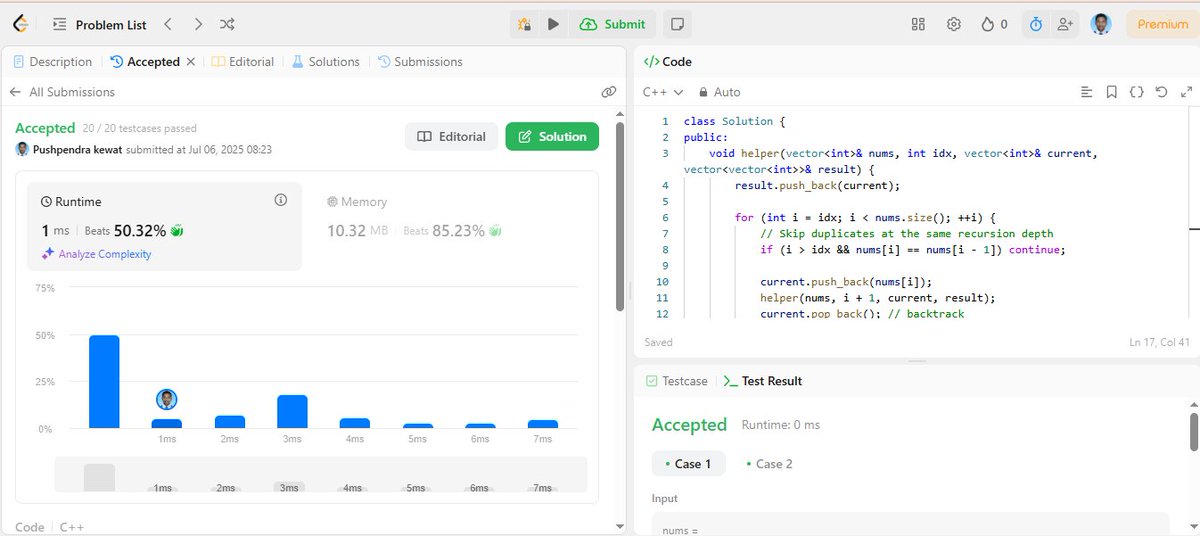
Task: Click the curly braces icon
Action: click(1136, 92)
